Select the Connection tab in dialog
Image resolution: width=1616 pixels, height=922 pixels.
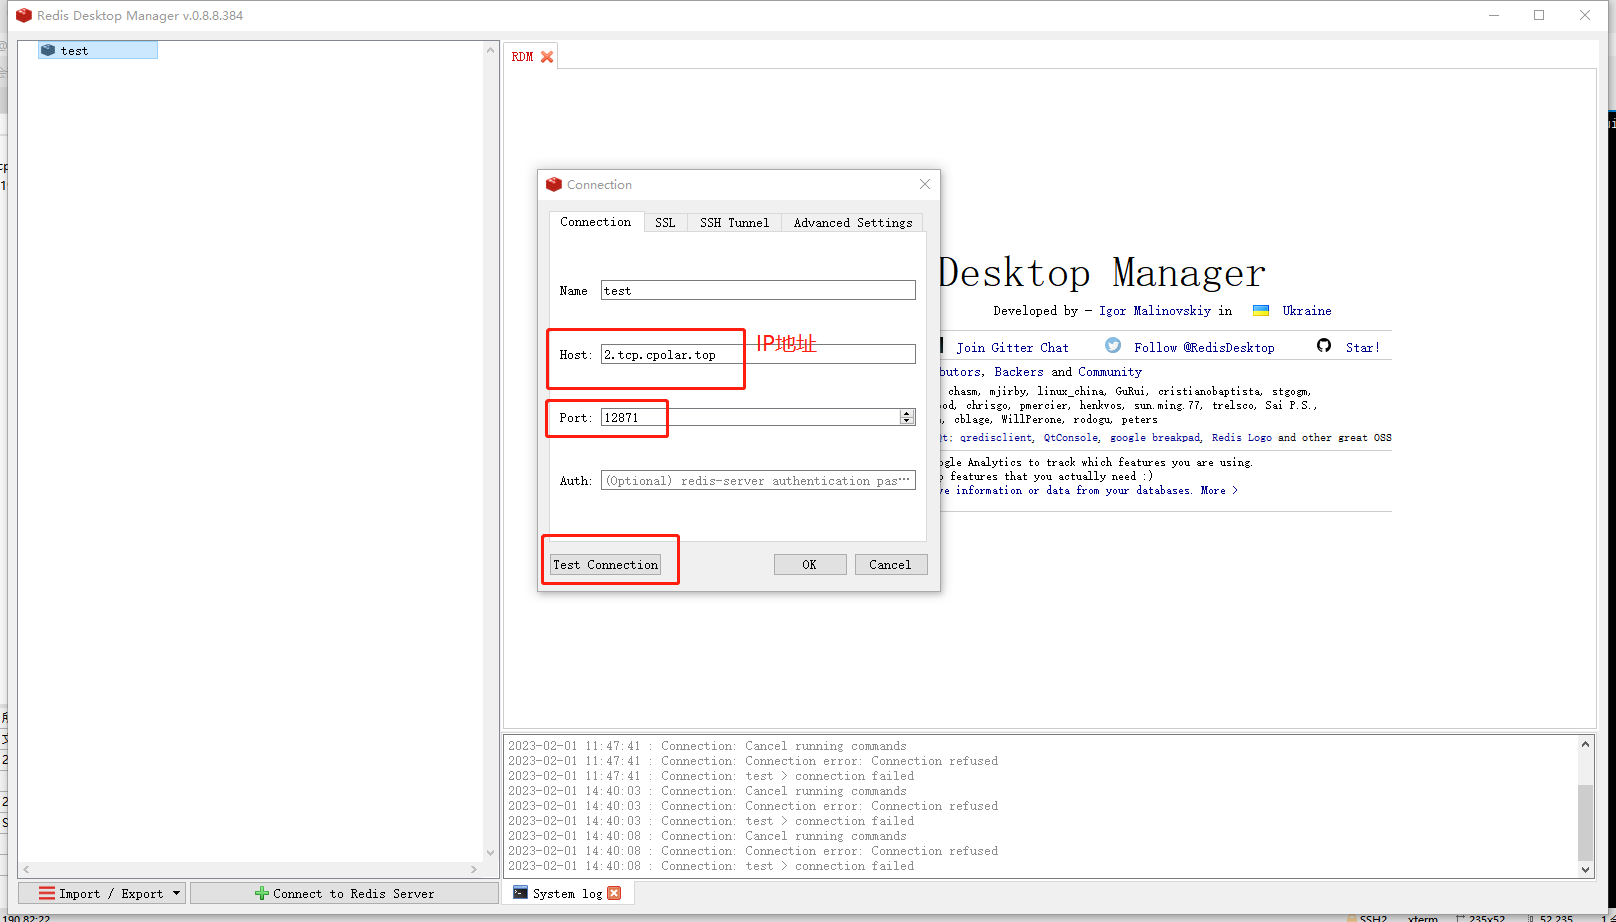click(595, 222)
